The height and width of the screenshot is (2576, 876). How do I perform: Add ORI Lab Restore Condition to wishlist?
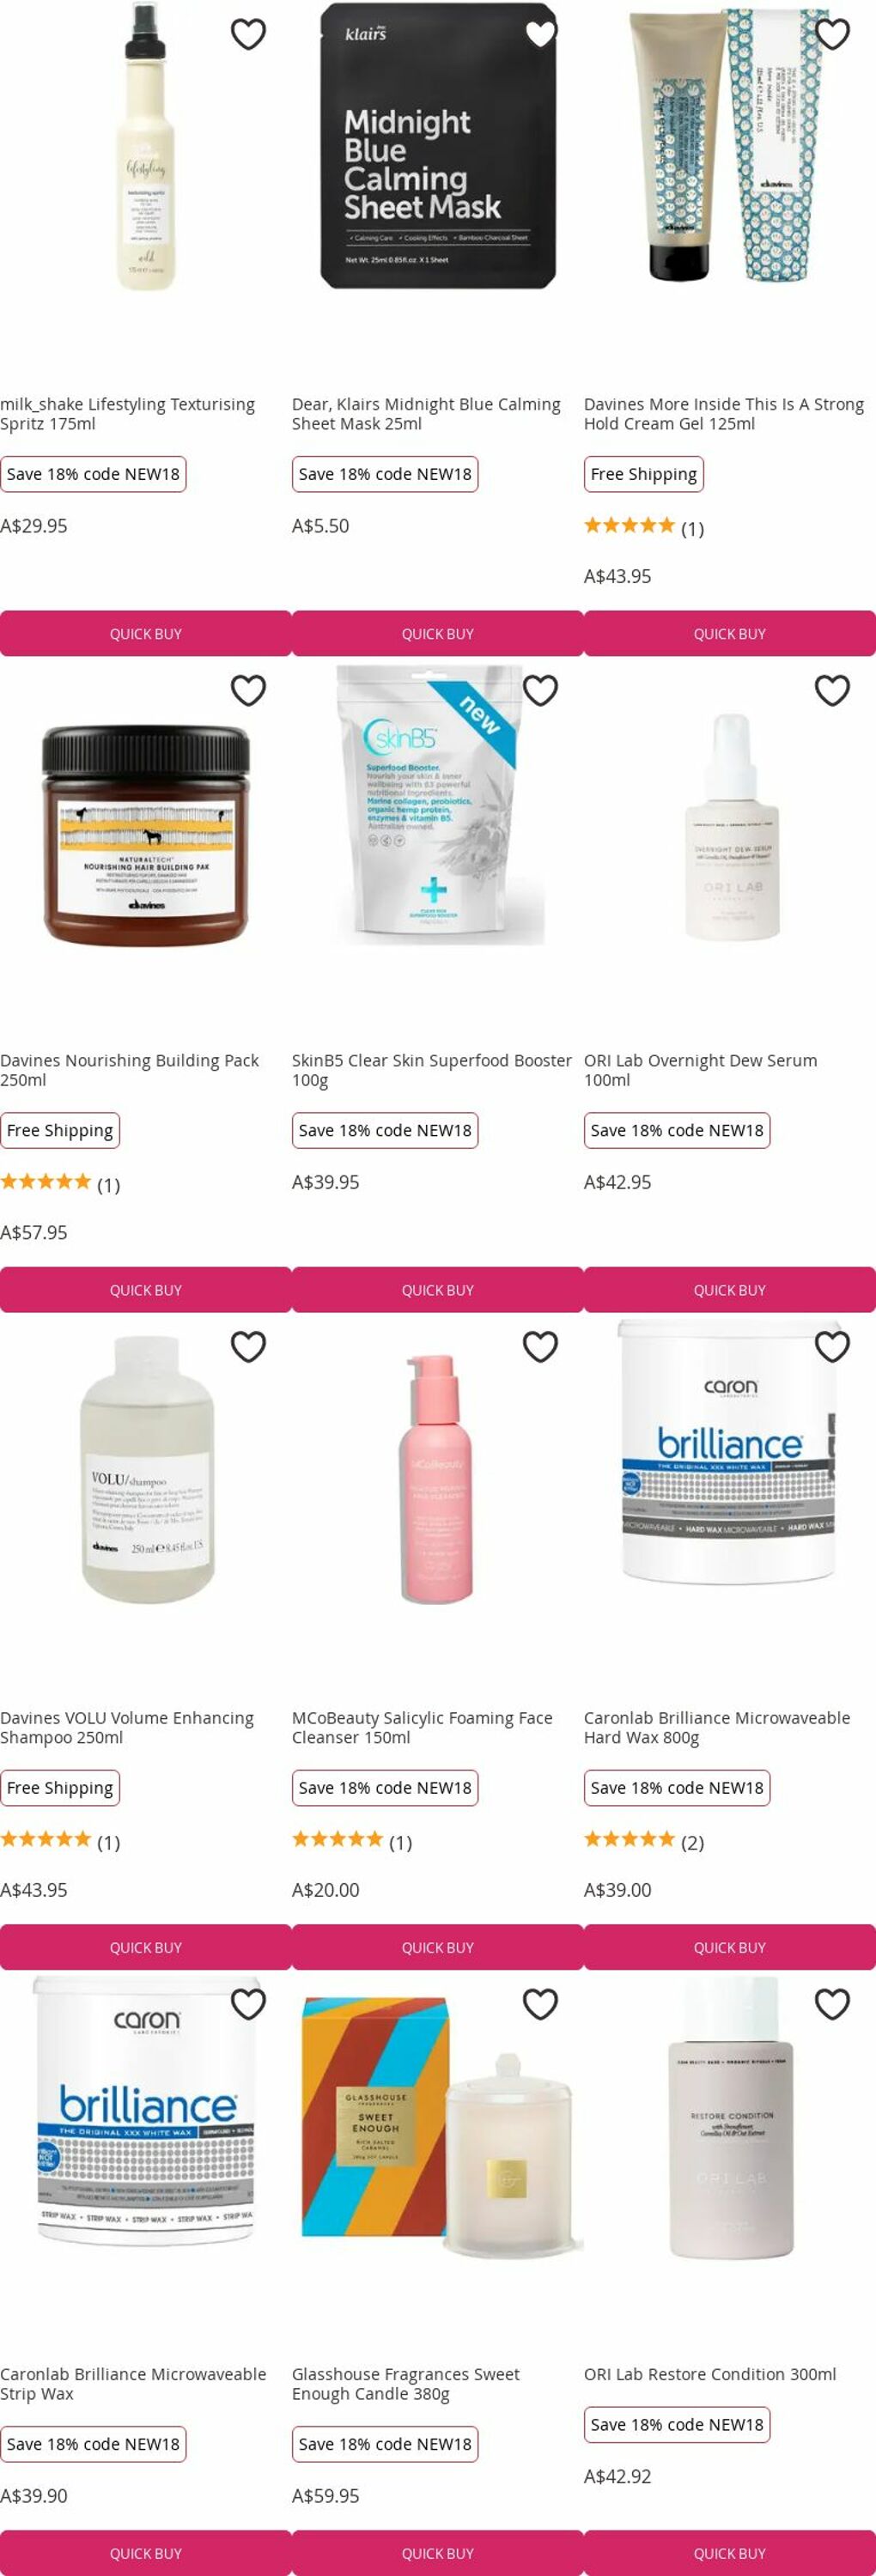832,2004
